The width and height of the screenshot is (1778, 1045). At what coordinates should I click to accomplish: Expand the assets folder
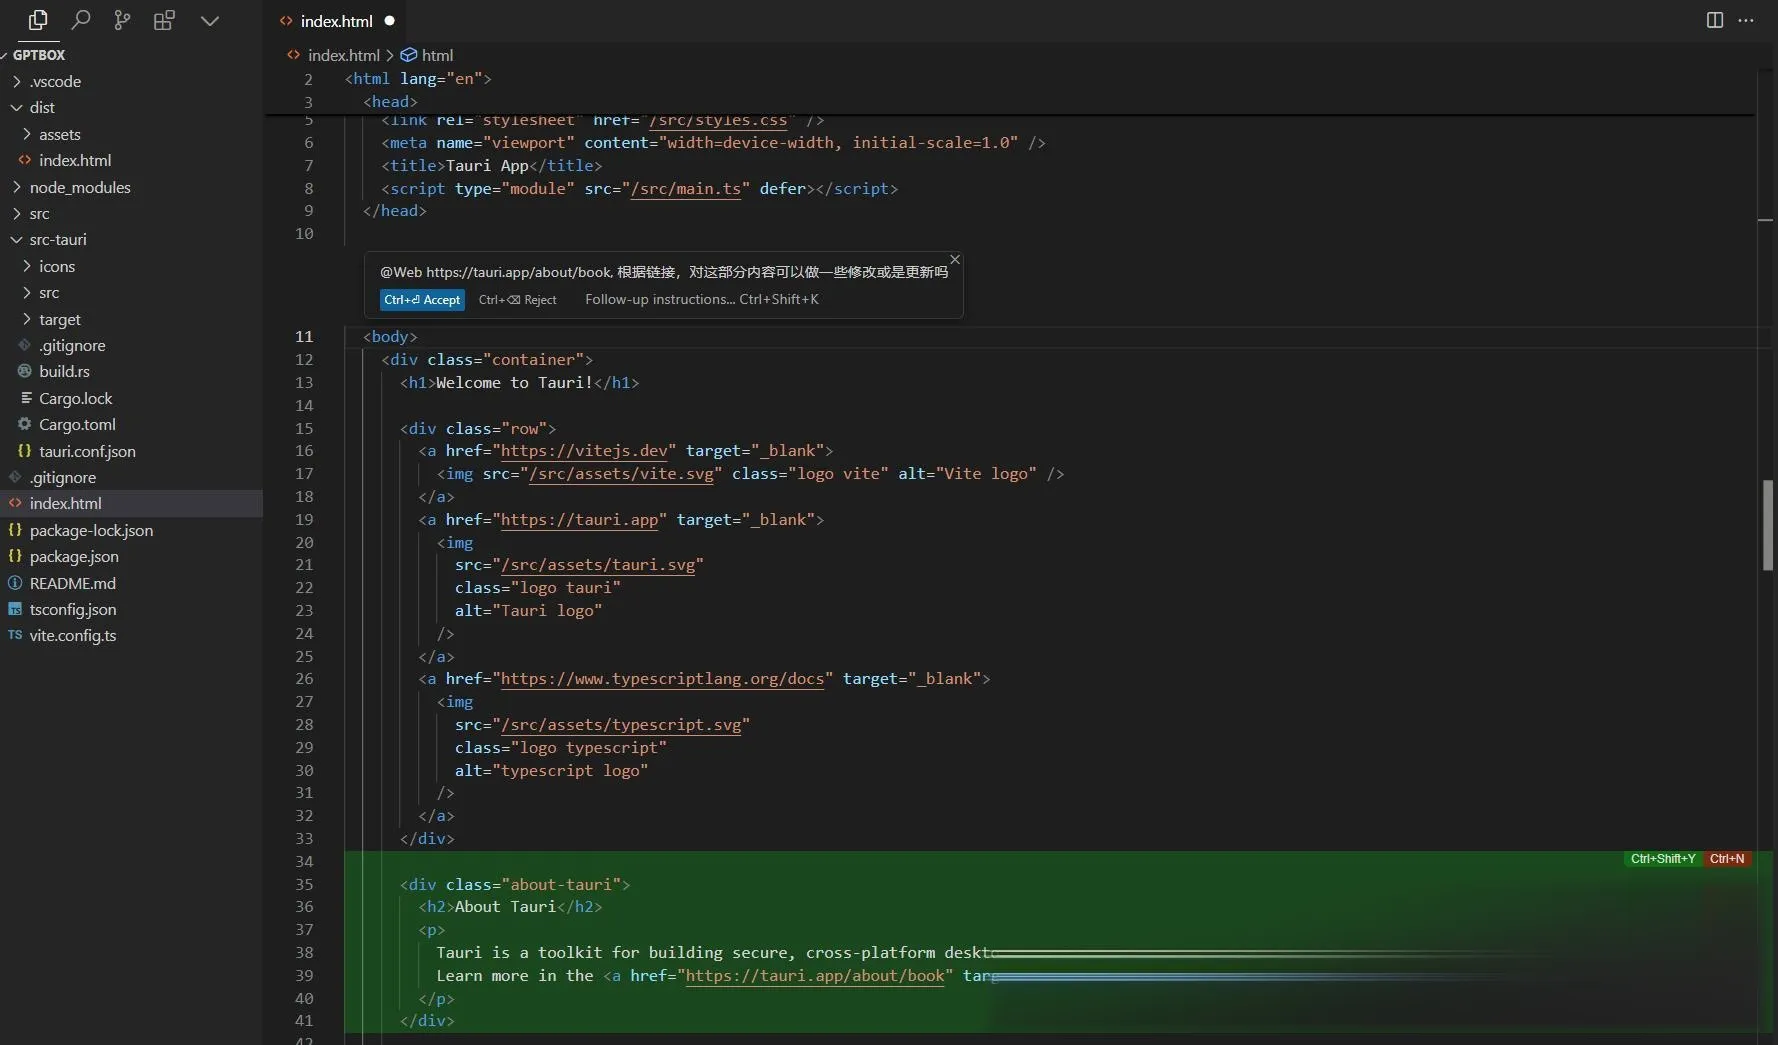[x=59, y=134]
